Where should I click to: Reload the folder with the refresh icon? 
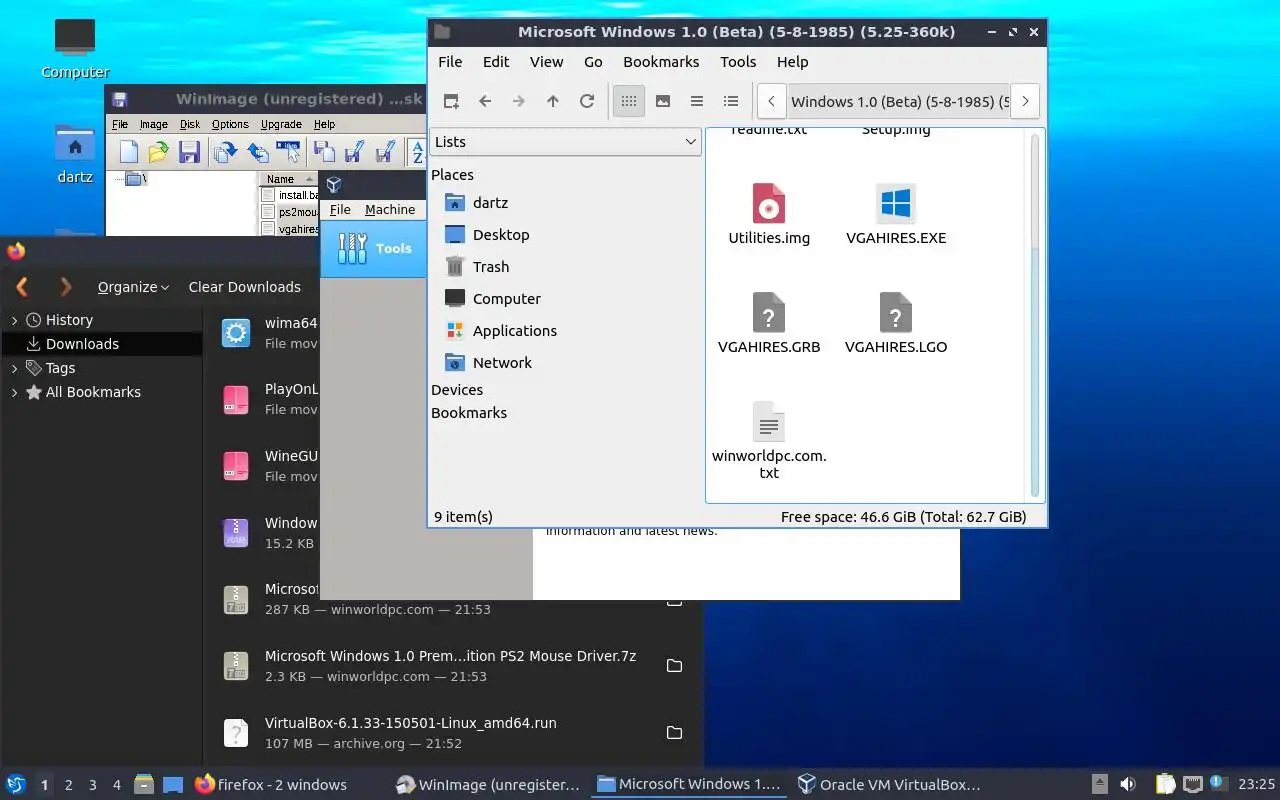point(587,101)
